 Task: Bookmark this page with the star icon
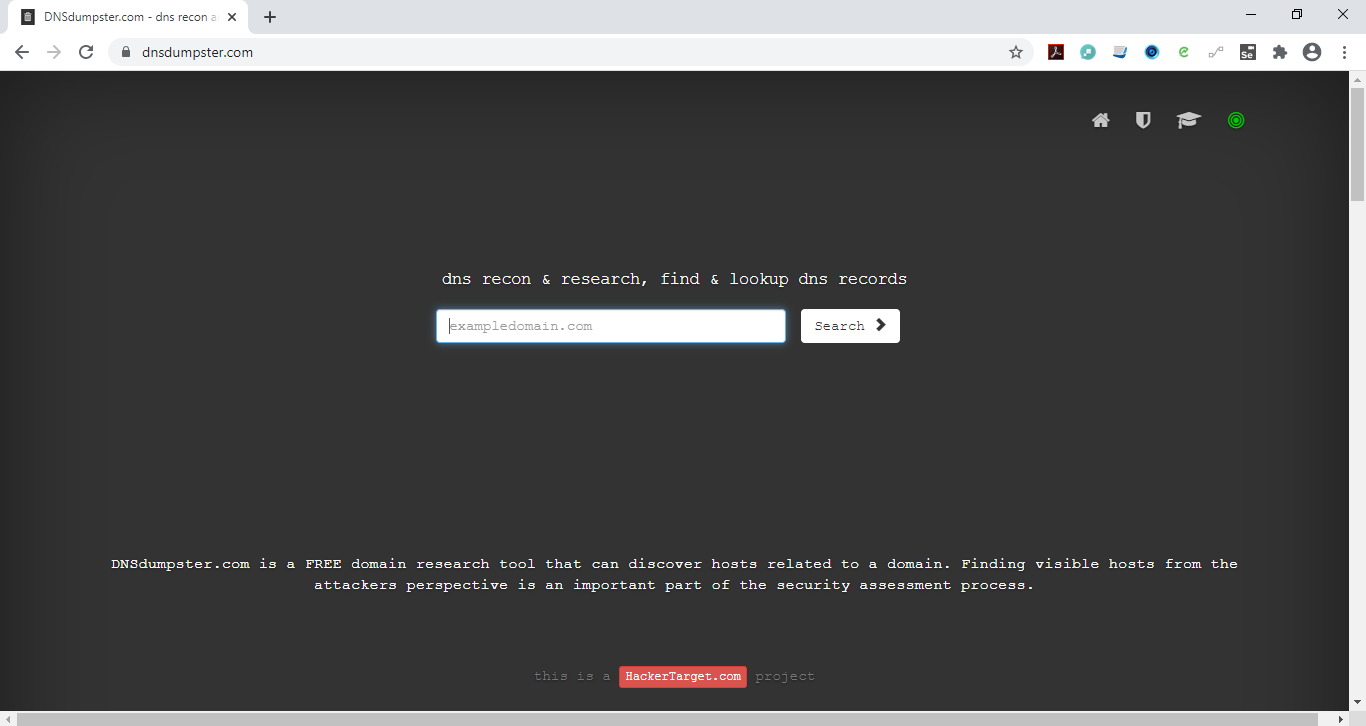click(1016, 52)
